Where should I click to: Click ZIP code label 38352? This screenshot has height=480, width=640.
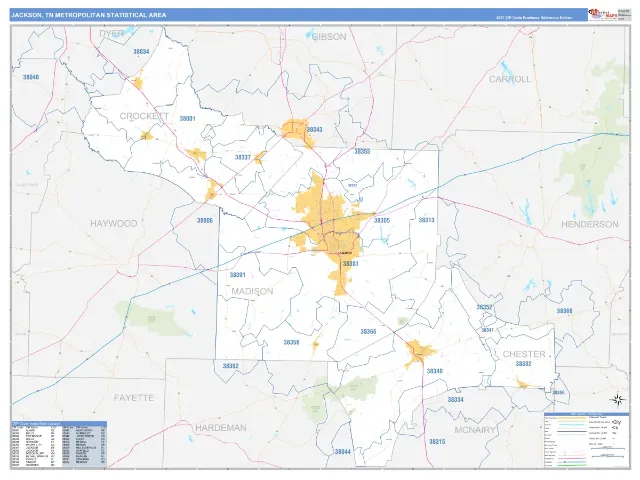tap(484, 307)
